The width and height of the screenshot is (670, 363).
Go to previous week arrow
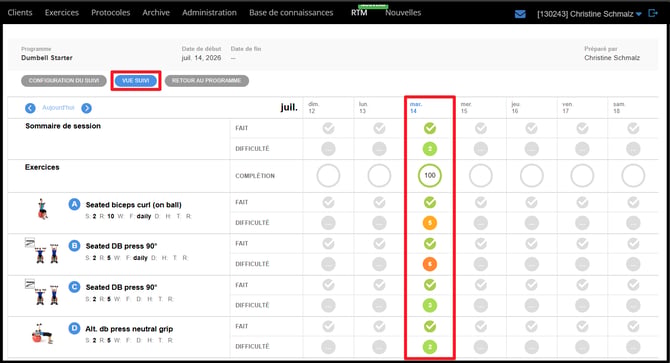tap(30, 108)
